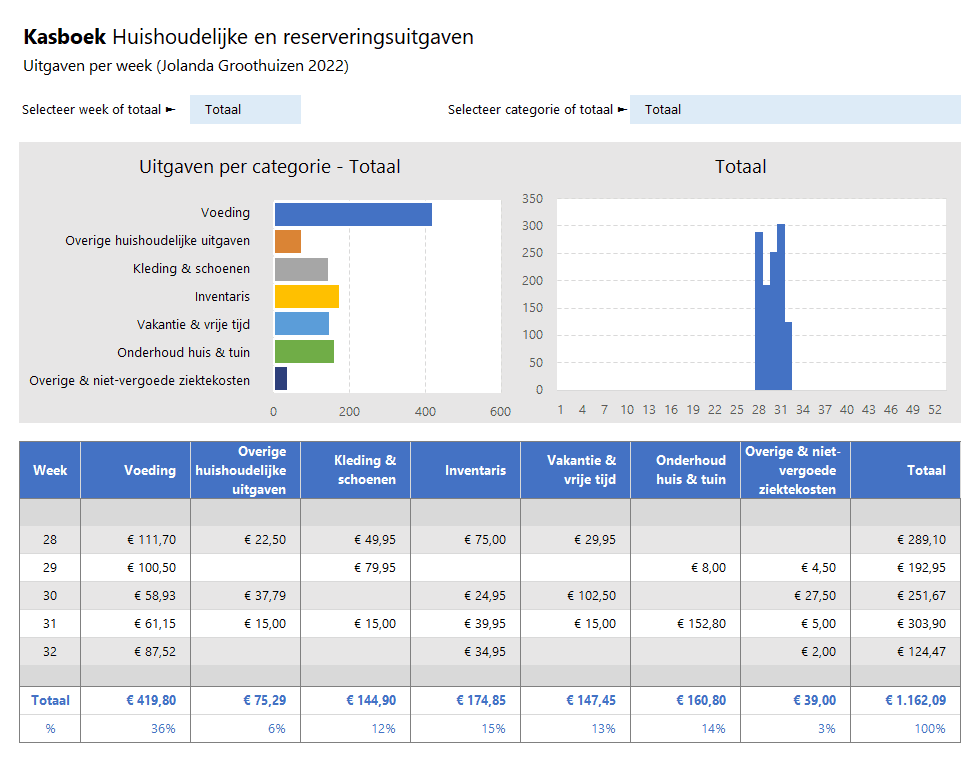Click the blue Voeding bar in chart
This screenshot has height=762, width=980.
point(352,214)
